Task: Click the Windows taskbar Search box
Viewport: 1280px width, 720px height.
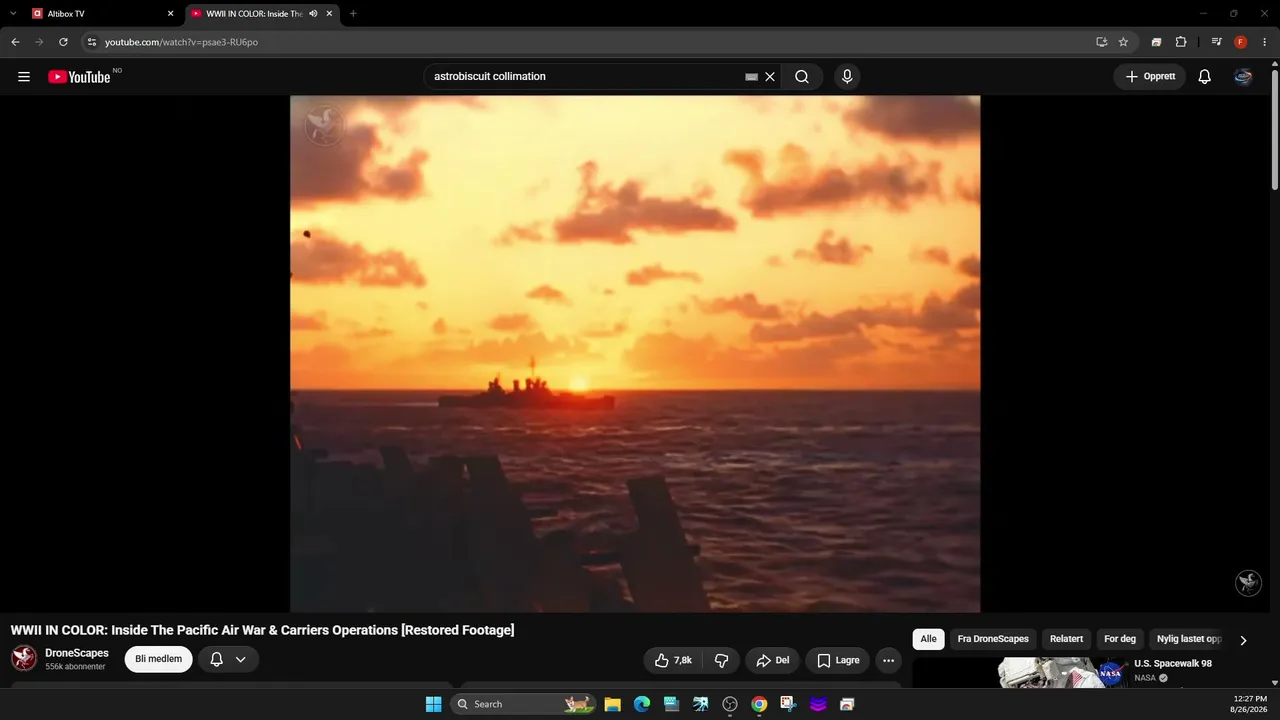Action: click(x=523, y=704)
